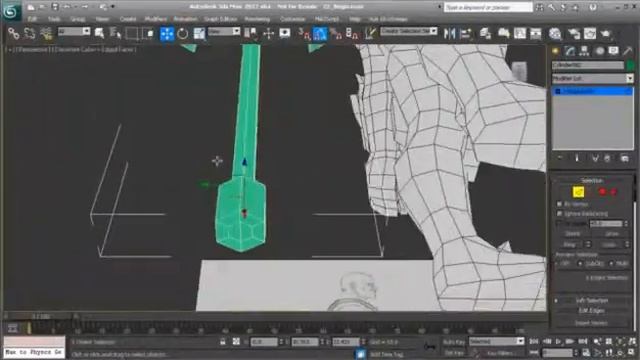This screenshot has height=360, width=640.
Task: Select the Polygon sub-object level icon
Action: (602, 191)
